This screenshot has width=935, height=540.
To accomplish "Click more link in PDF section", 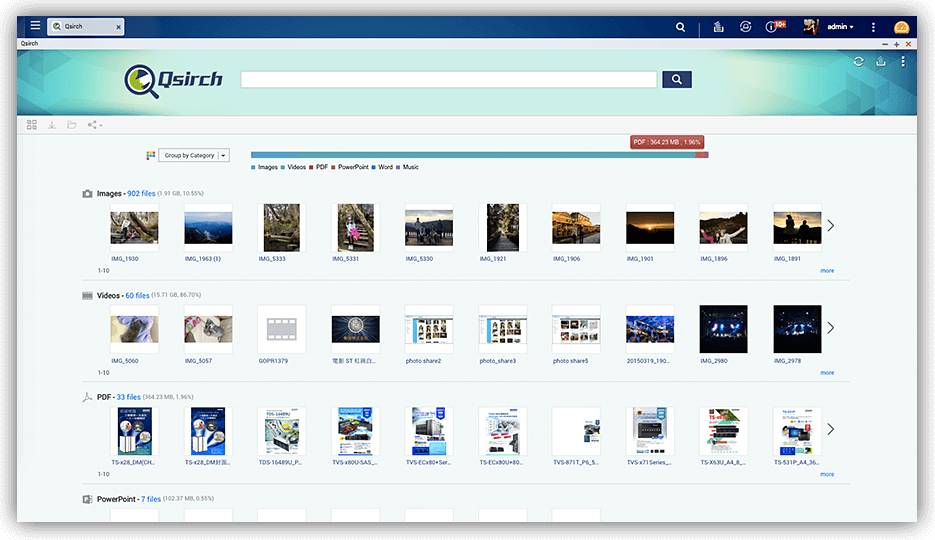I will (x=827, y=474).
